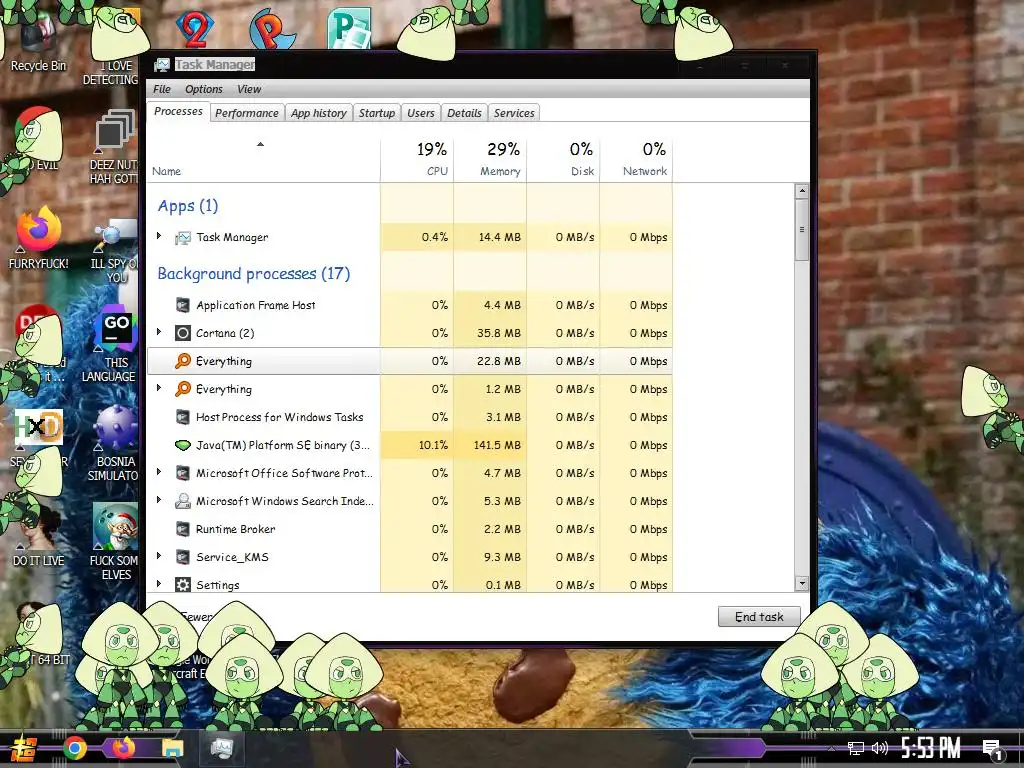The height and width of the screenshot is (768, 1024).
Task: Expand the Service_KMS process row
Action: tap(159, 556)
